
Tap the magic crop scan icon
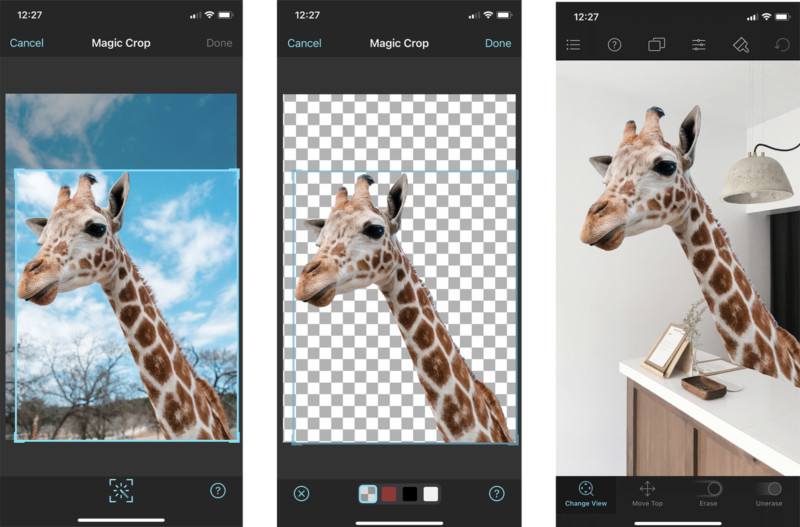coord(121,490)
